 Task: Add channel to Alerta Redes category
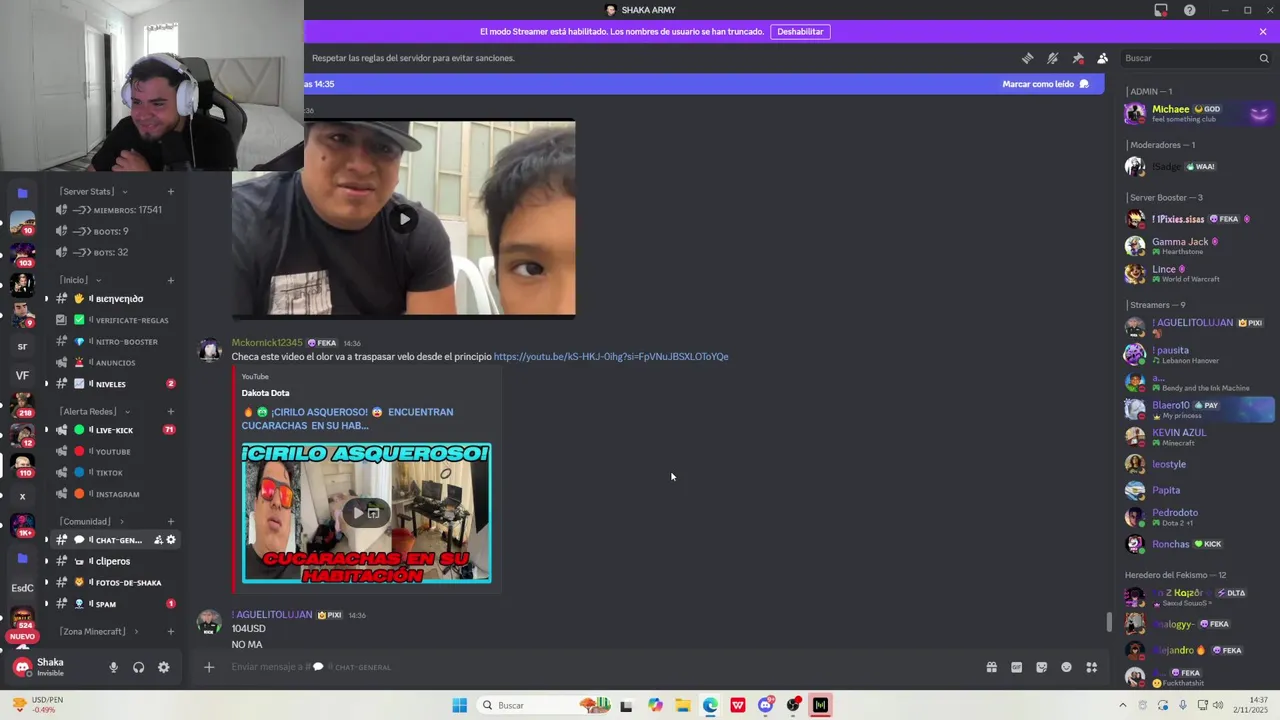point(171,411)
